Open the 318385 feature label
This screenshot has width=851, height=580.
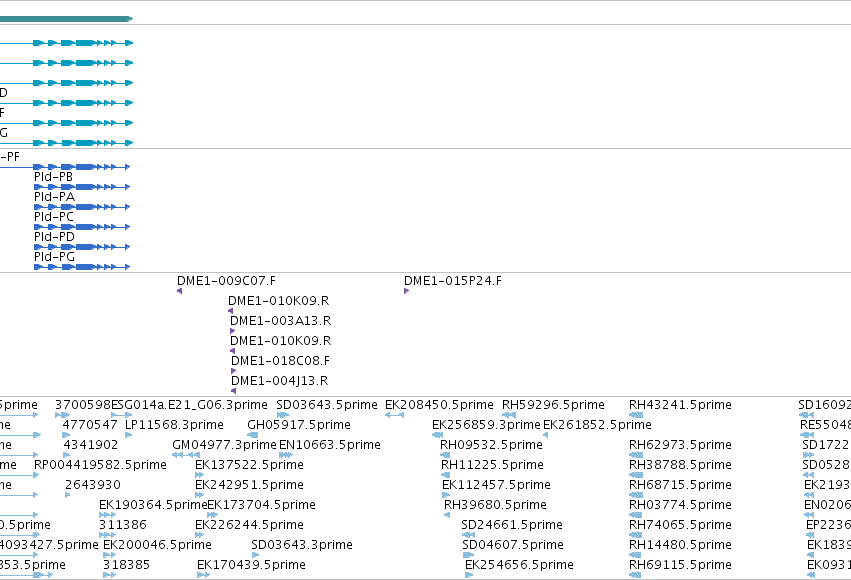126,565
